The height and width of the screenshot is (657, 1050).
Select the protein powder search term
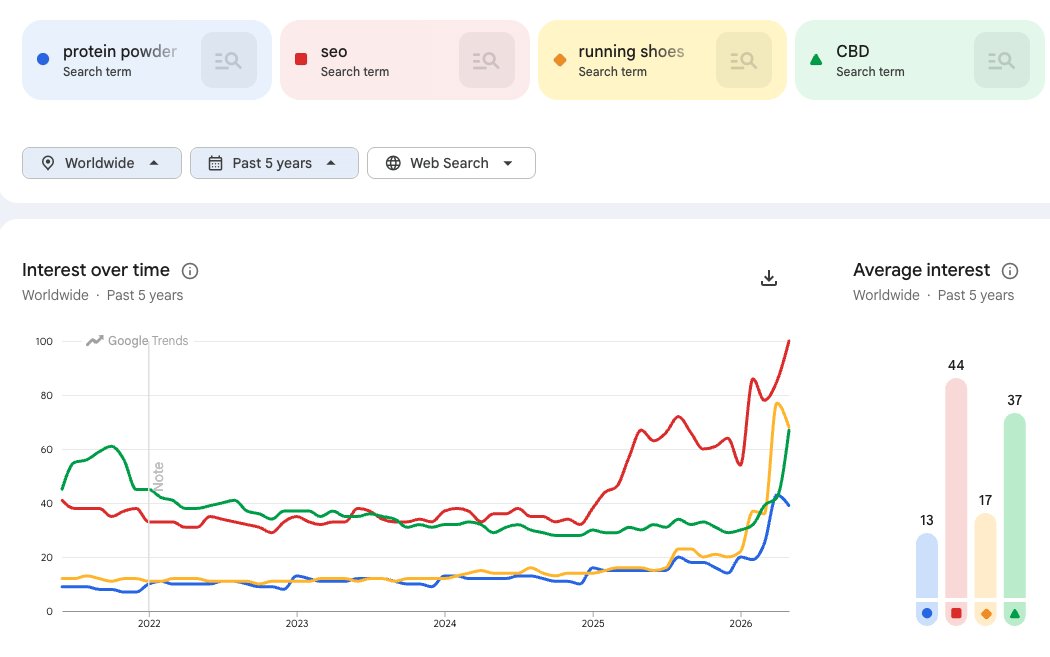[120, 52]
